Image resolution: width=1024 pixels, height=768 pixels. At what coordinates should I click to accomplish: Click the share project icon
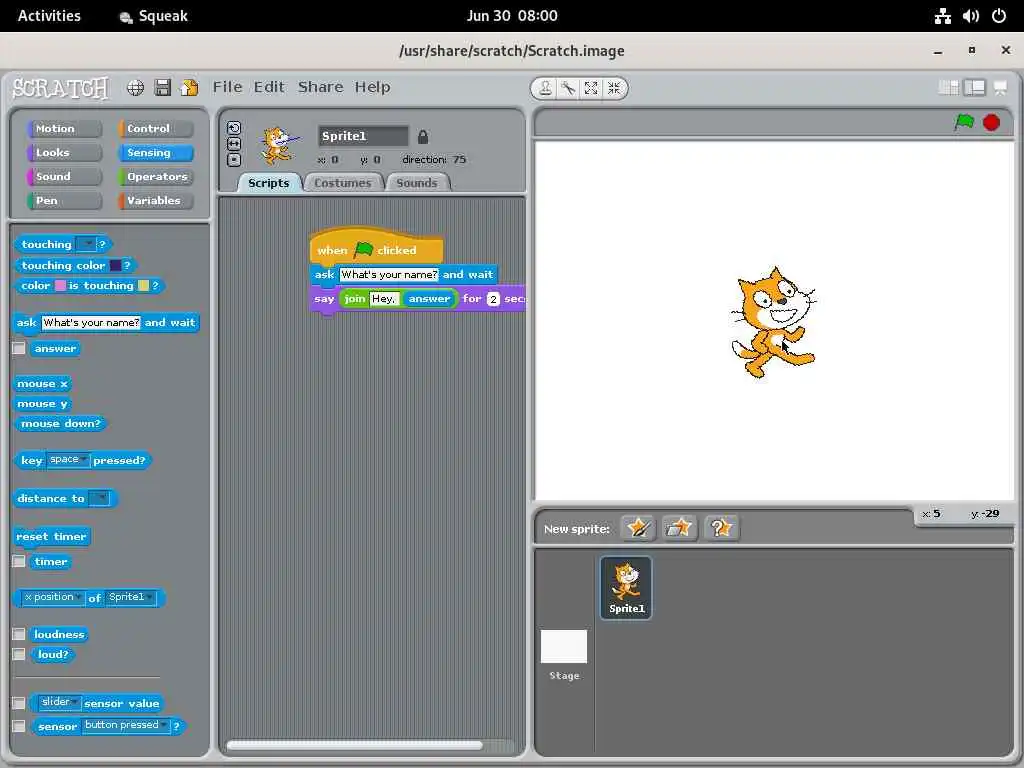point(189,88)
